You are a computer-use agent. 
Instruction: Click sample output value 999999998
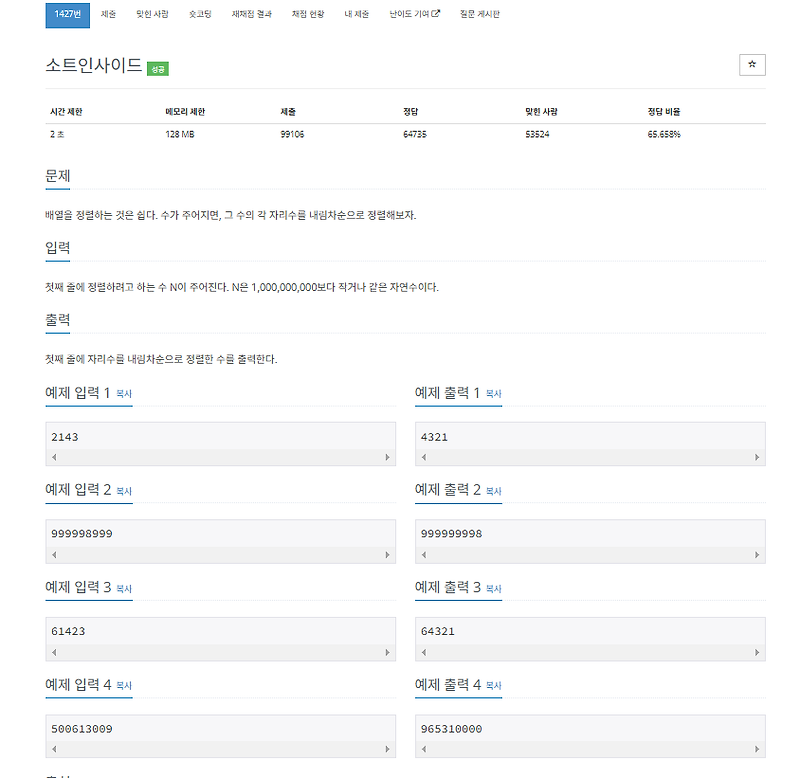(x=451, y=534)
